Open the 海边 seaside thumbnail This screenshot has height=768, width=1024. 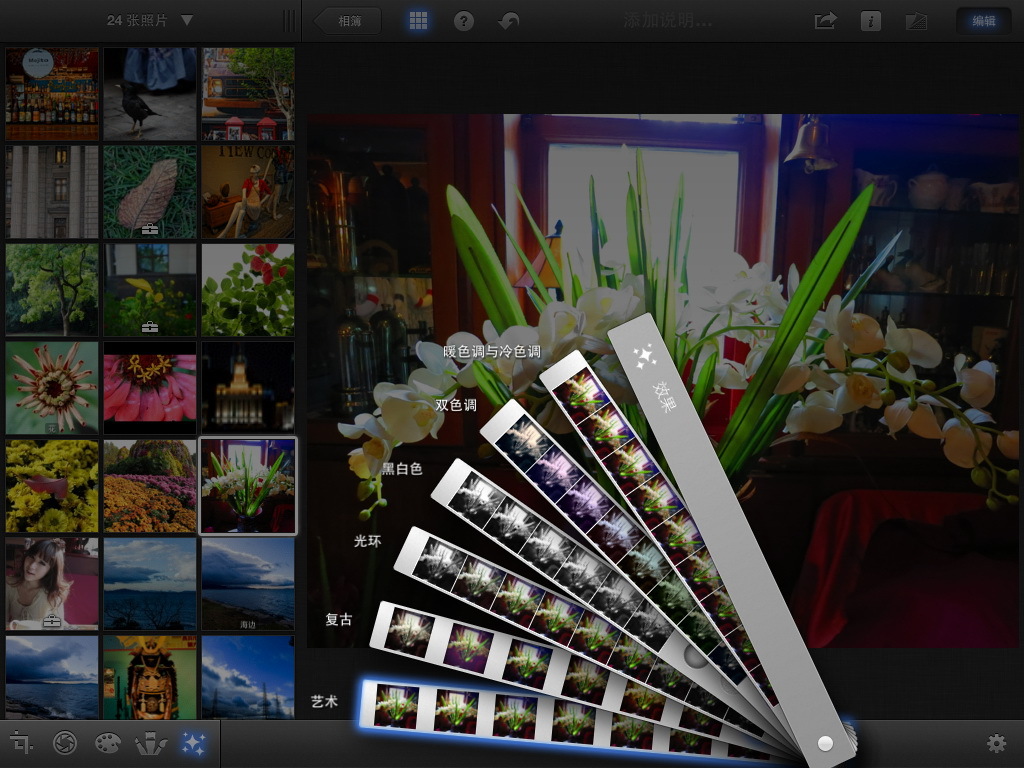[x=248, y=584]
